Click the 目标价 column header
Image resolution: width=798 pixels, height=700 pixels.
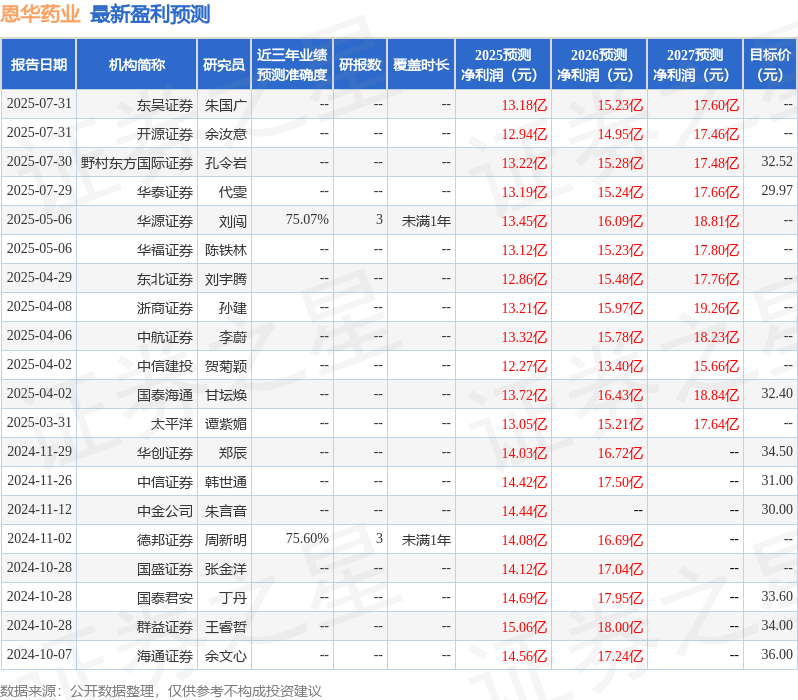coord(770,65)
